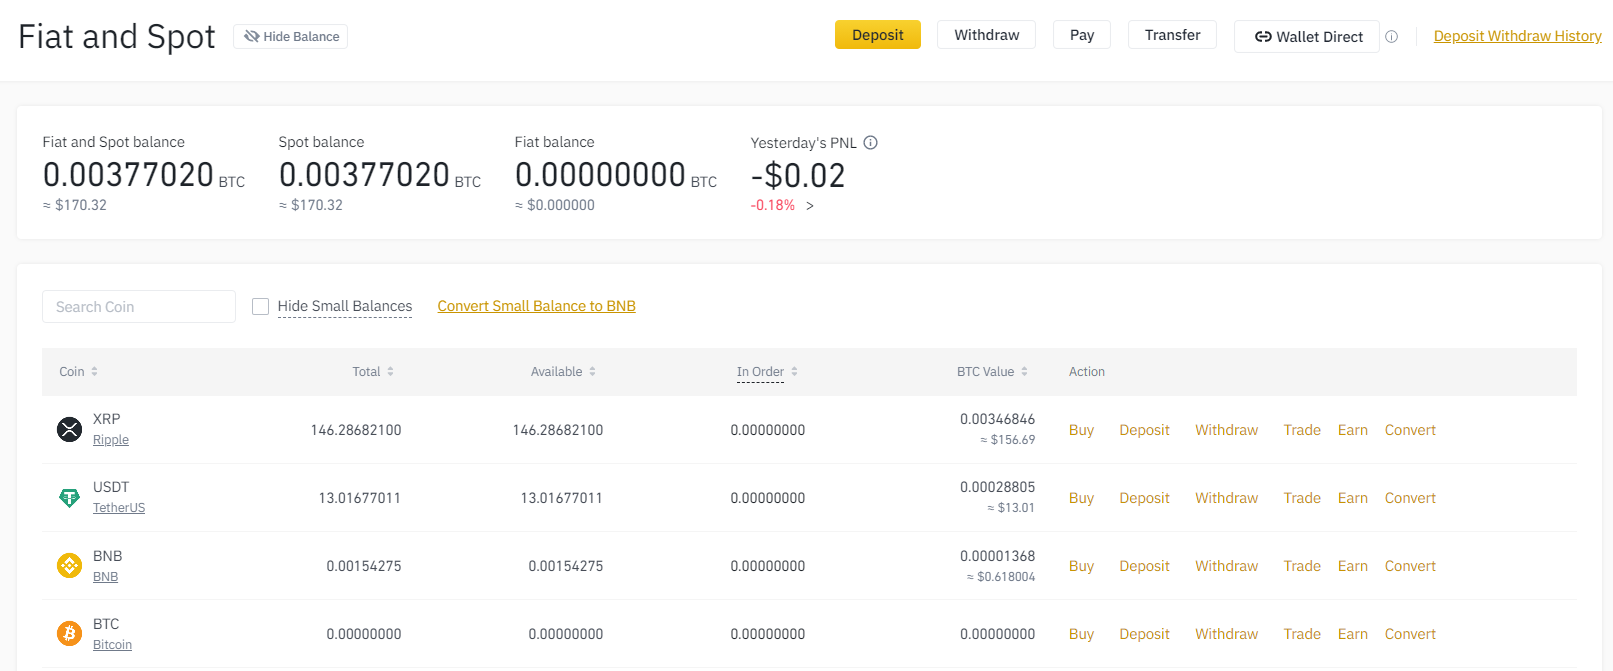Click Deposit in the BTC row
Image resolution: width=1613 pixels, height=671 pixels.
coord(1144,634)
